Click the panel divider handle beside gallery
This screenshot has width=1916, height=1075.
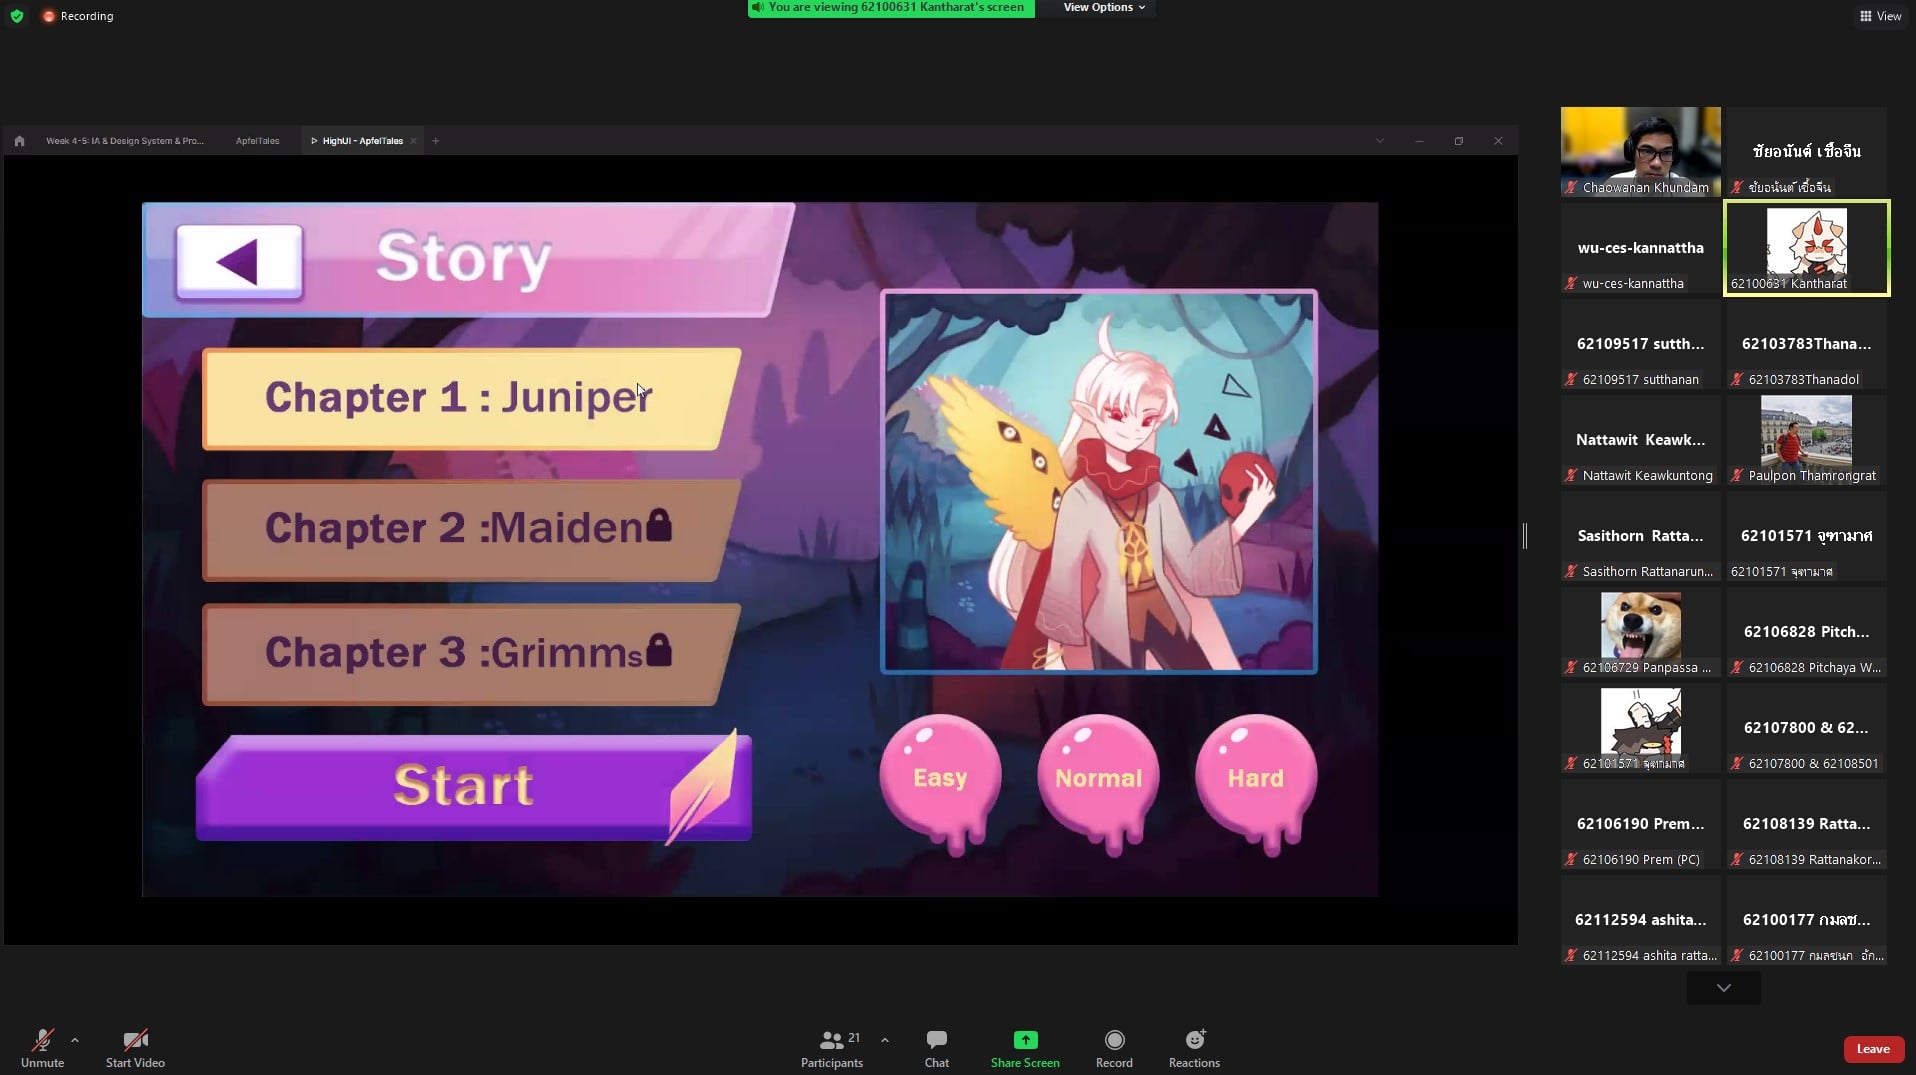point(1525,536)
